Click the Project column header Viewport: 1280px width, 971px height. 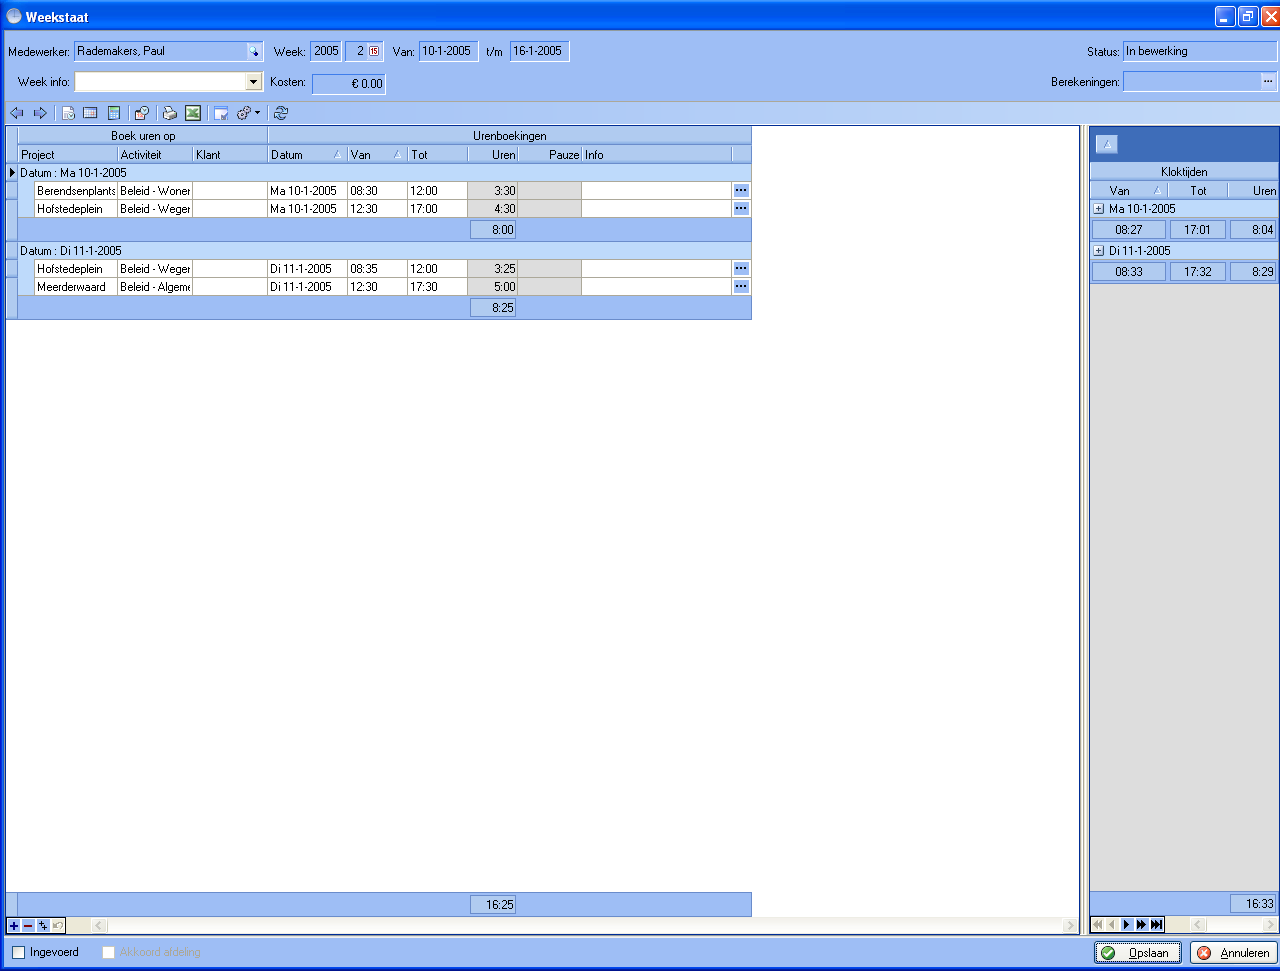point(68,155)
